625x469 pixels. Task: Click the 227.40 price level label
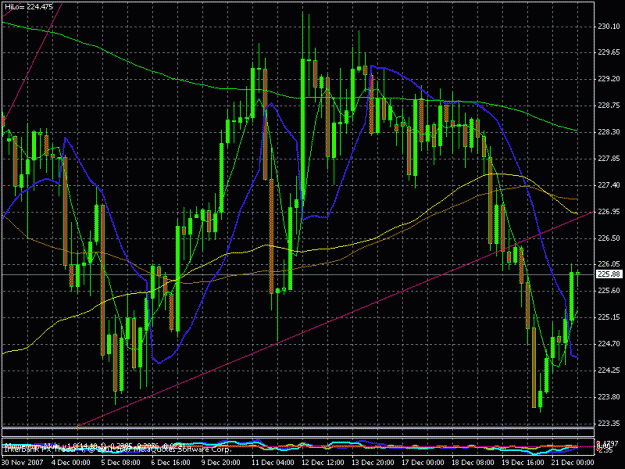click(x=609, y=185)
